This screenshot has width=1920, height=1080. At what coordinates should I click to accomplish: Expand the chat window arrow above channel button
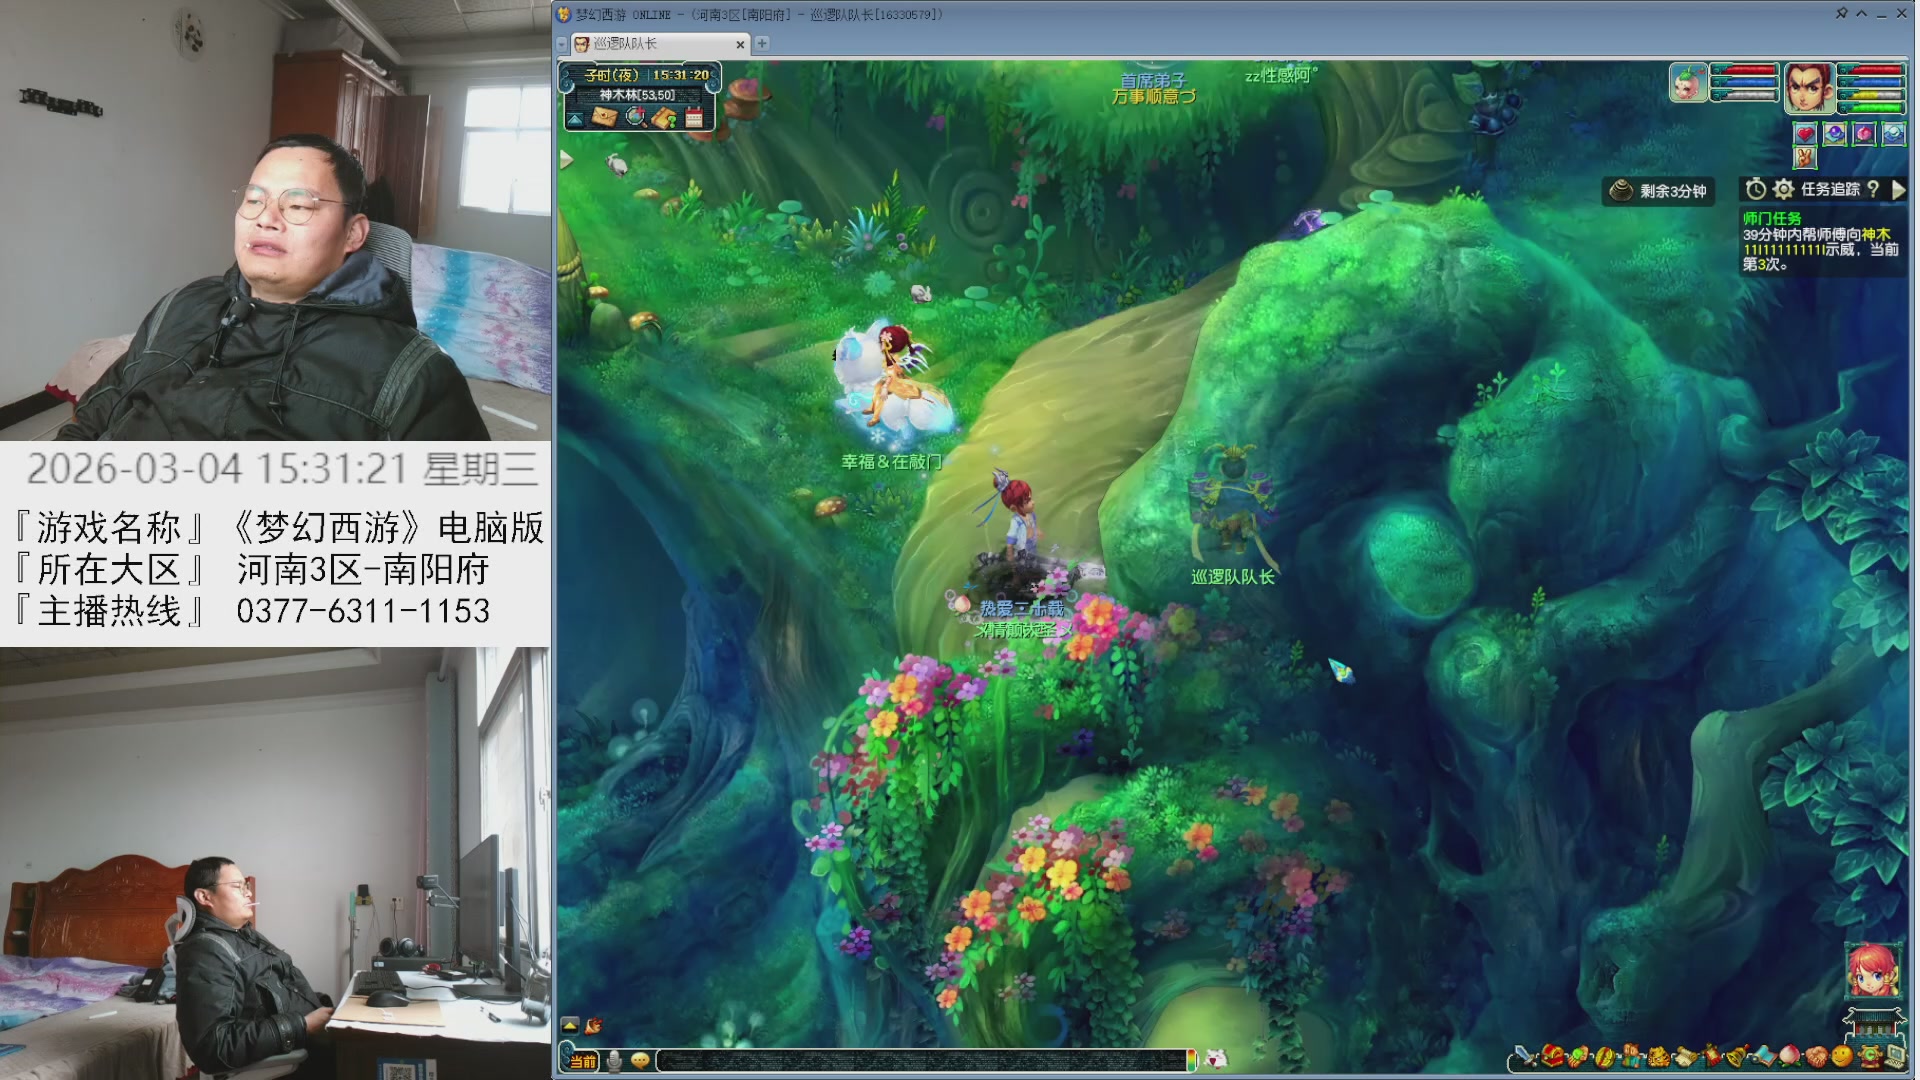point(570,1026)
